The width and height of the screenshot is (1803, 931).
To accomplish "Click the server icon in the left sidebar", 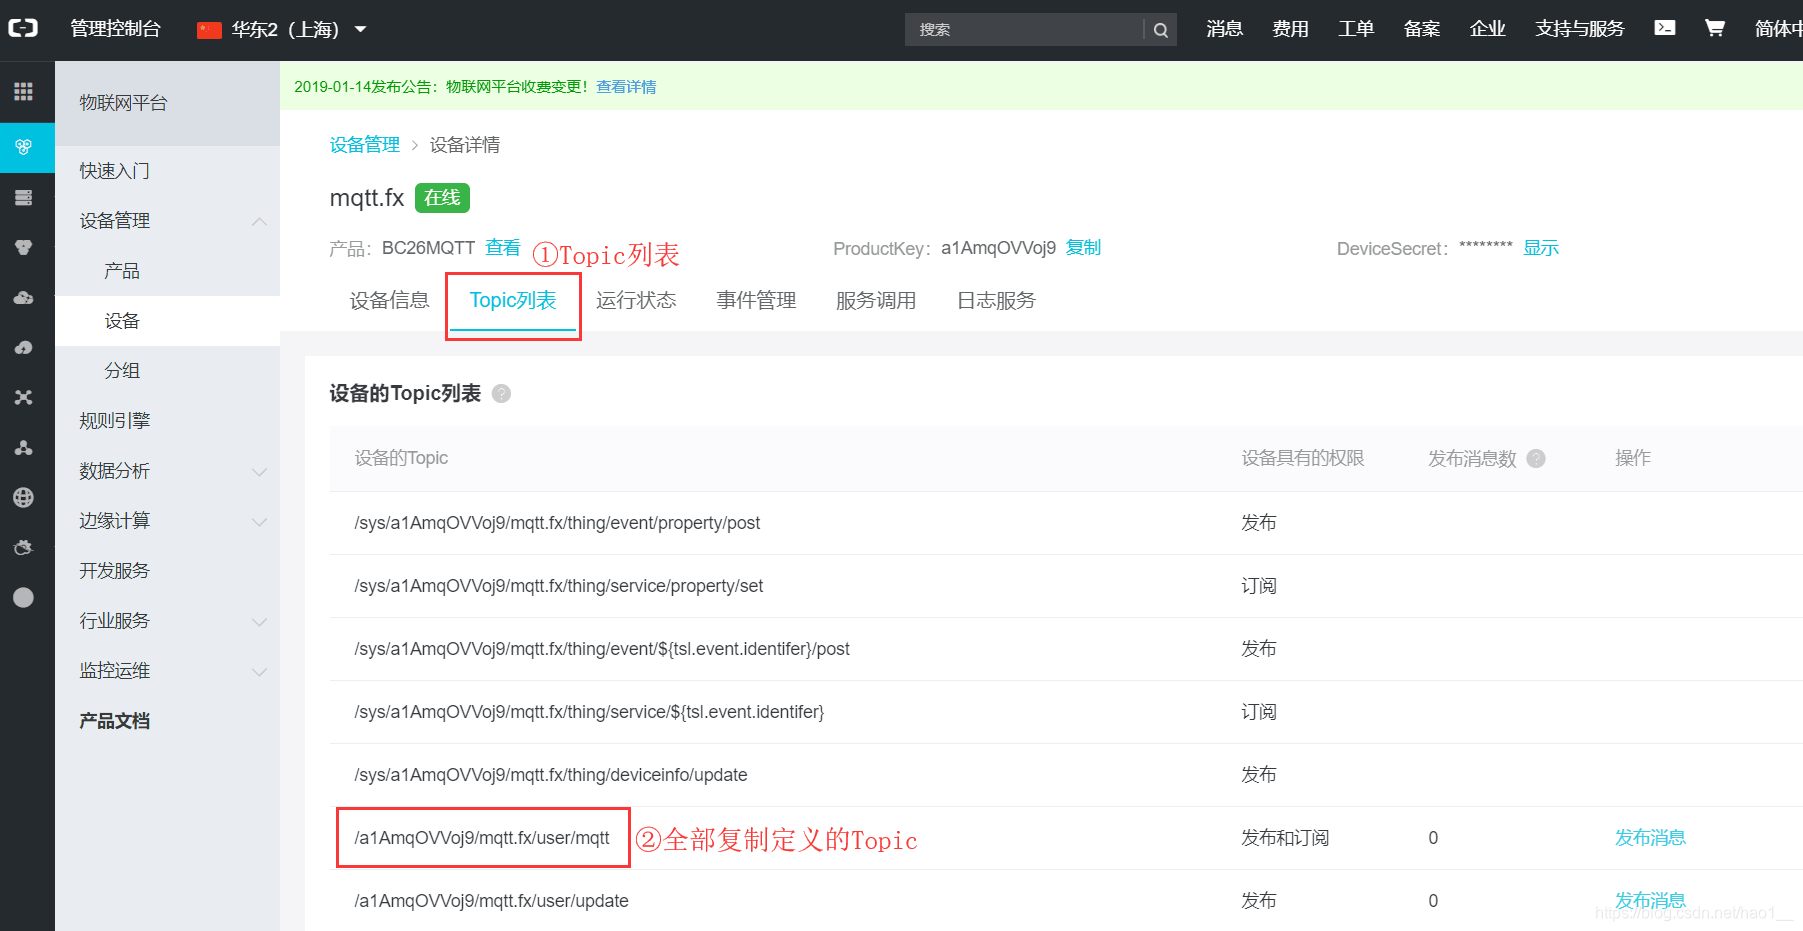I will click(24, 197).
